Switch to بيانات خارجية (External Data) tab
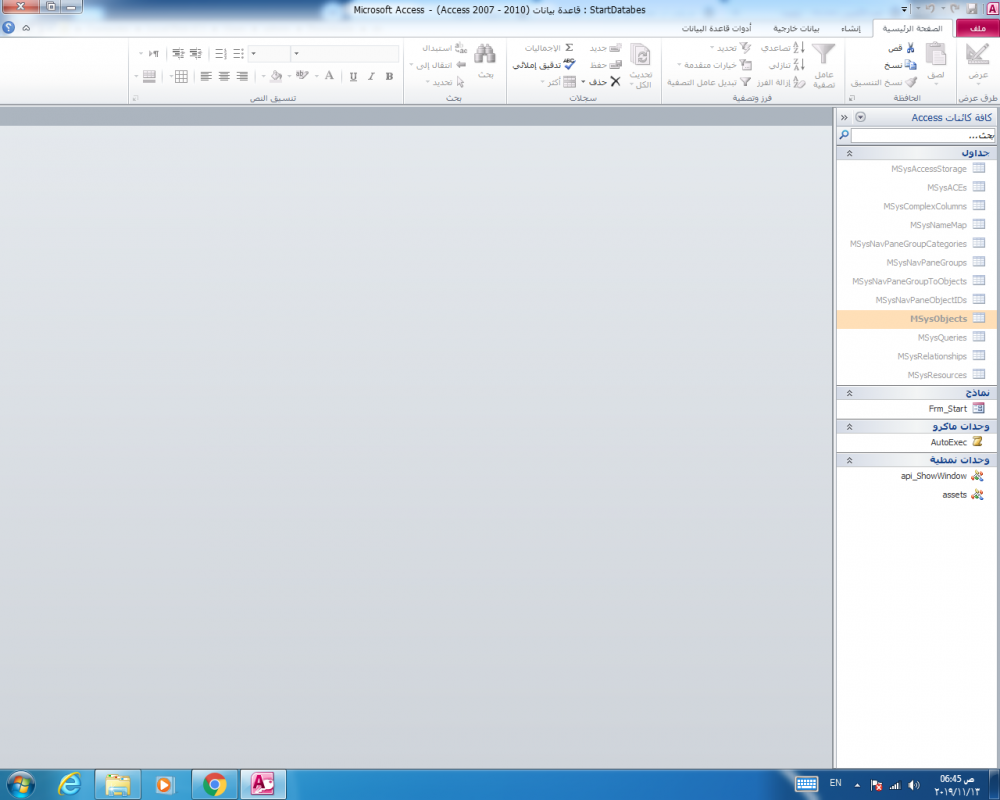This screenshot has height=800, width=1000. coord(796,28)
